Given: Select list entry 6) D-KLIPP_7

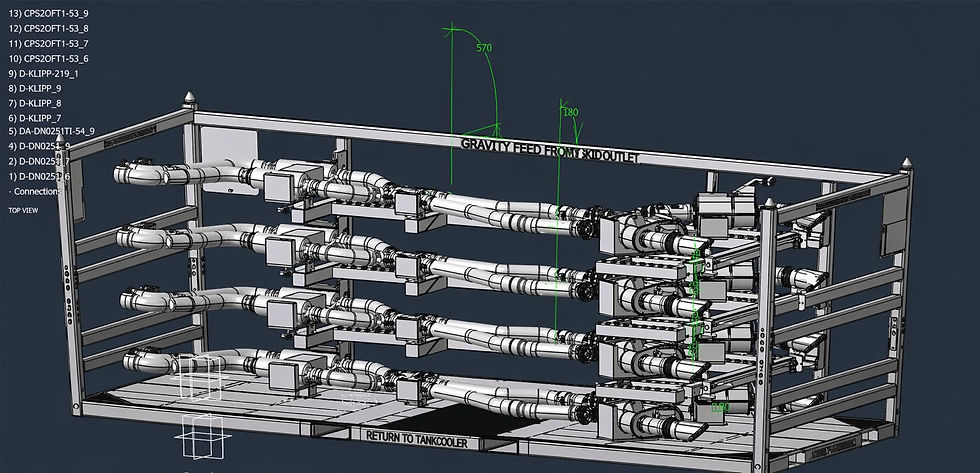Looking at the screenshot, I should pos(35,118).
